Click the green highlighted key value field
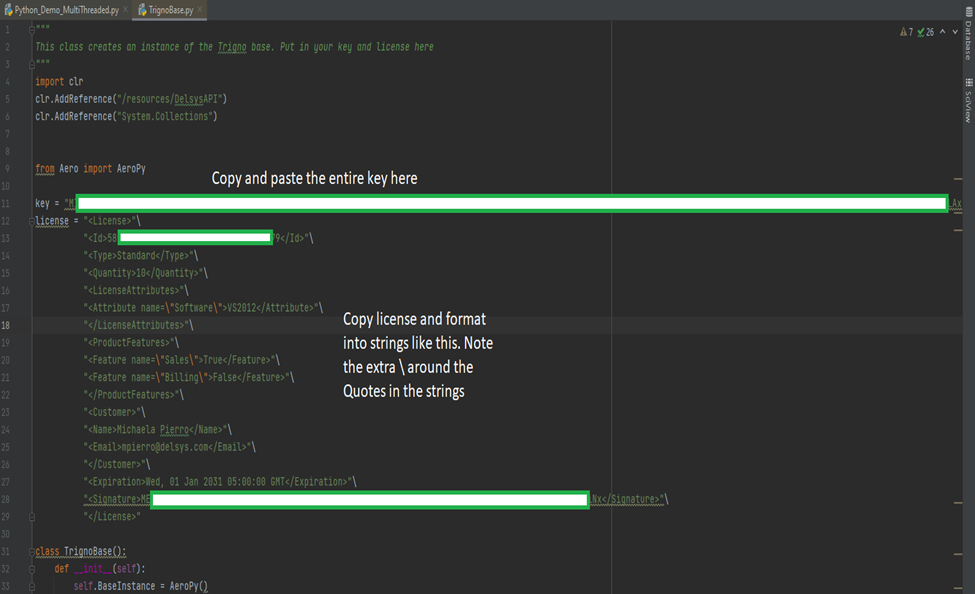This screenshot has height=594, width=975. (500, 202)
